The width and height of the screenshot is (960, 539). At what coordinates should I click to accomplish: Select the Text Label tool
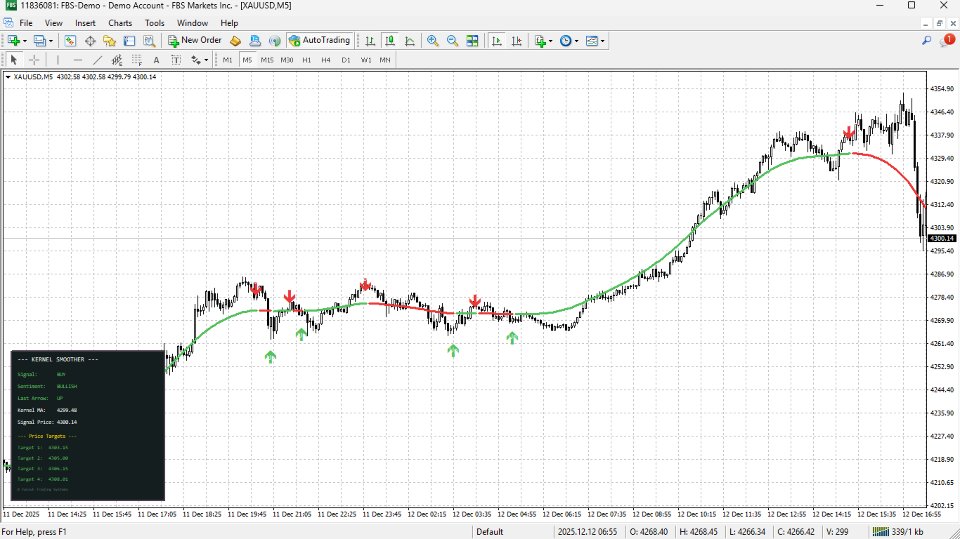pyautogui.click(x=176, y=59)
